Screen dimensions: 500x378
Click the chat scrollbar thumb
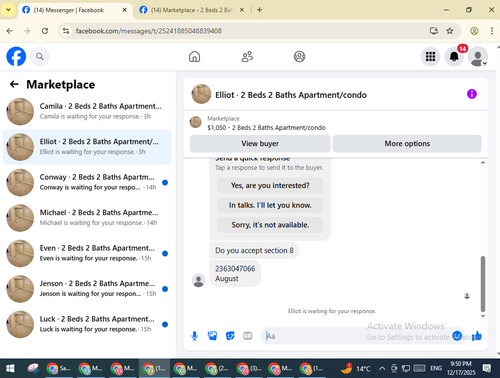click(x=482, y=284)
